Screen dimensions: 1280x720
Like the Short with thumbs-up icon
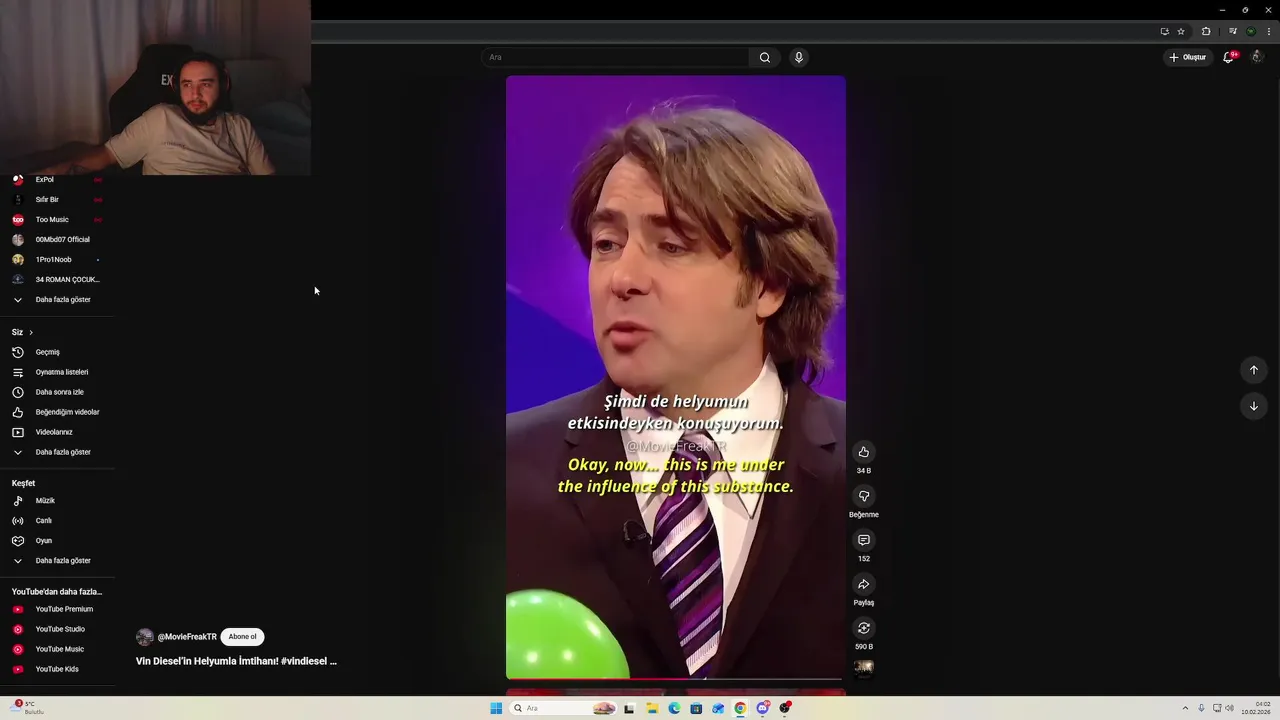tap(864, 452)
